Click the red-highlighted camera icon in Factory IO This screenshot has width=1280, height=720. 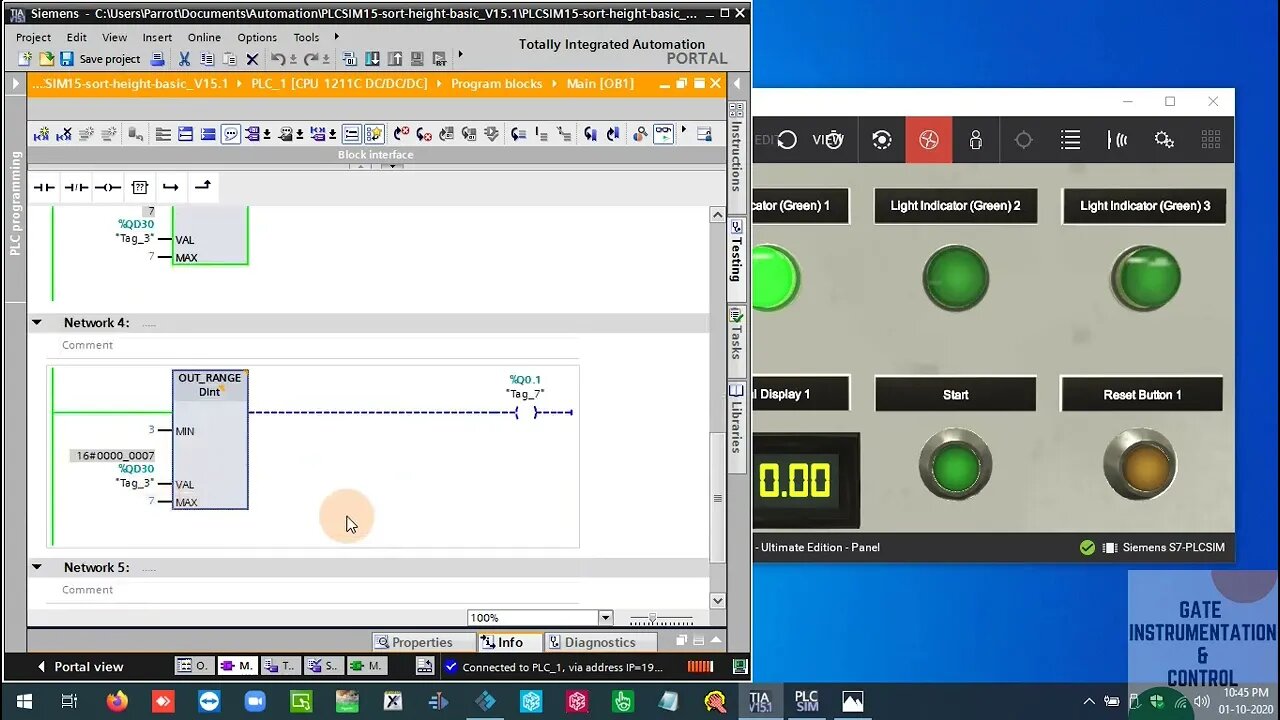(929, 140)
